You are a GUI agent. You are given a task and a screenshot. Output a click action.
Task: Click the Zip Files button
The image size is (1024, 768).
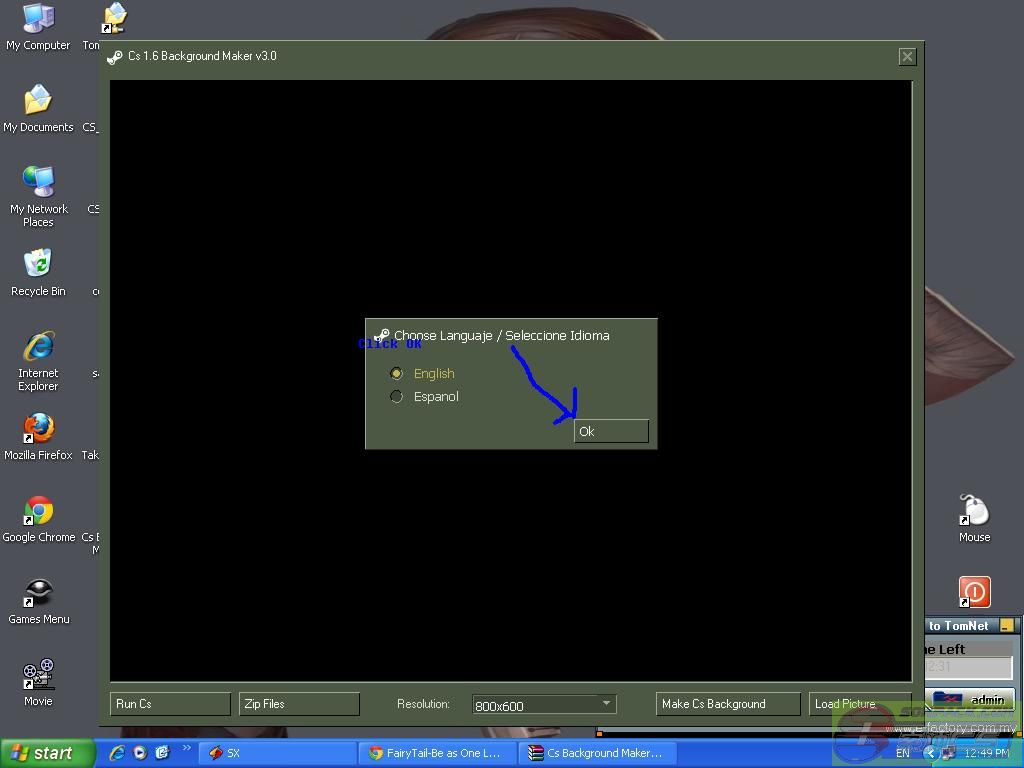(298, 704)
